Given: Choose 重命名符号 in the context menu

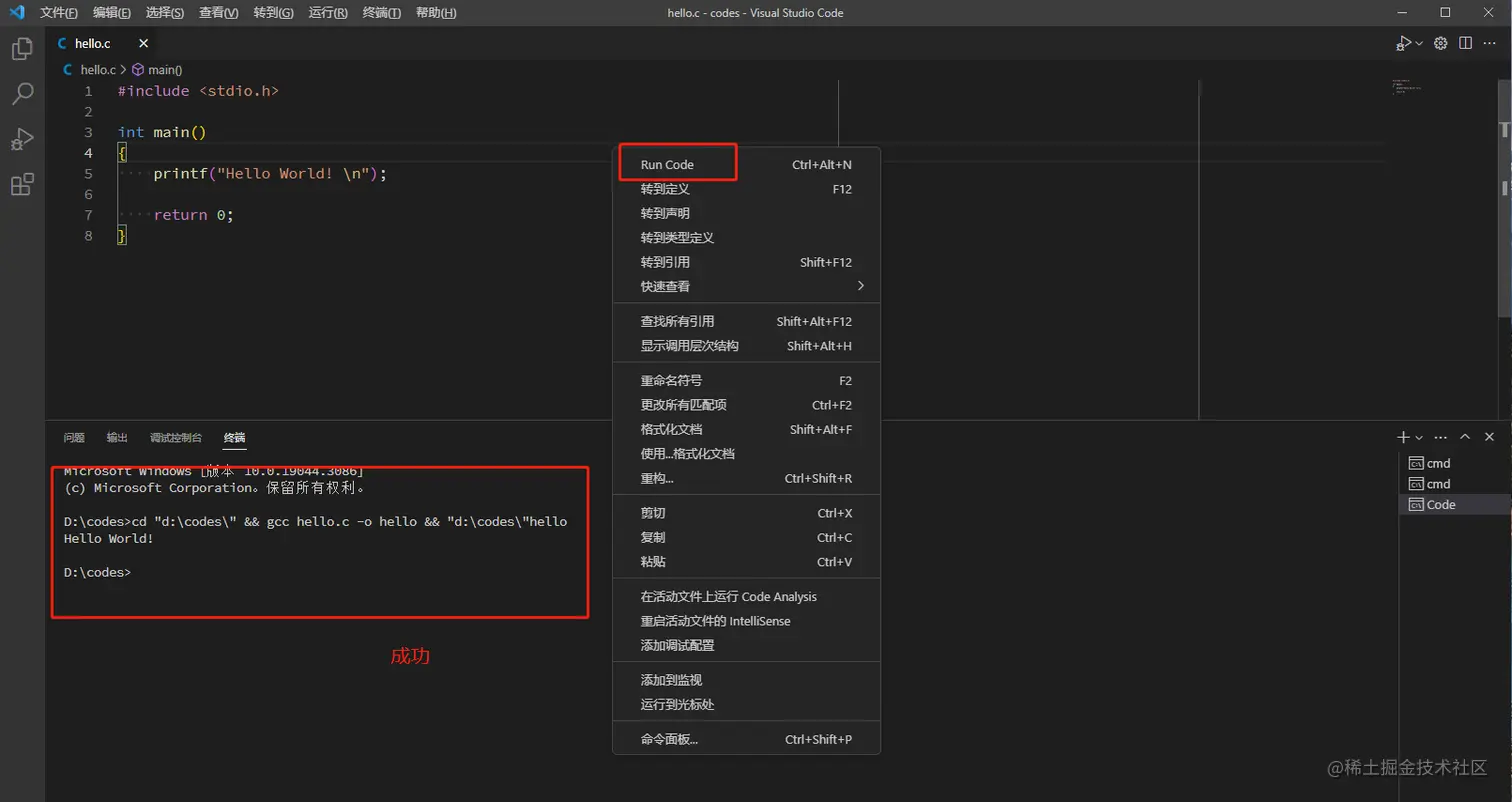Looking at the screenshot, I should point(746,381).
